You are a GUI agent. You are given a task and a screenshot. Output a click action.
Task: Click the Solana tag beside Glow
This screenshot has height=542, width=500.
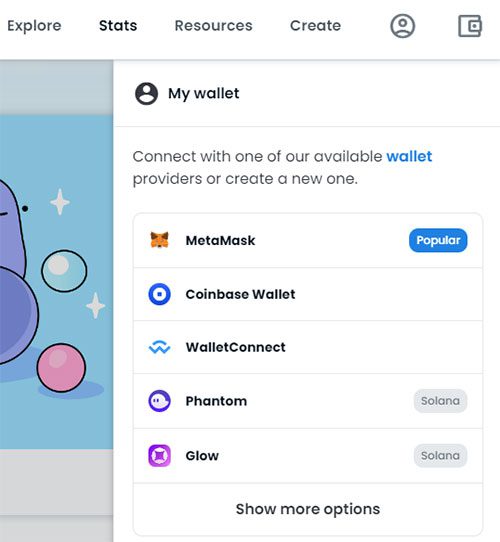click(440, 456)
